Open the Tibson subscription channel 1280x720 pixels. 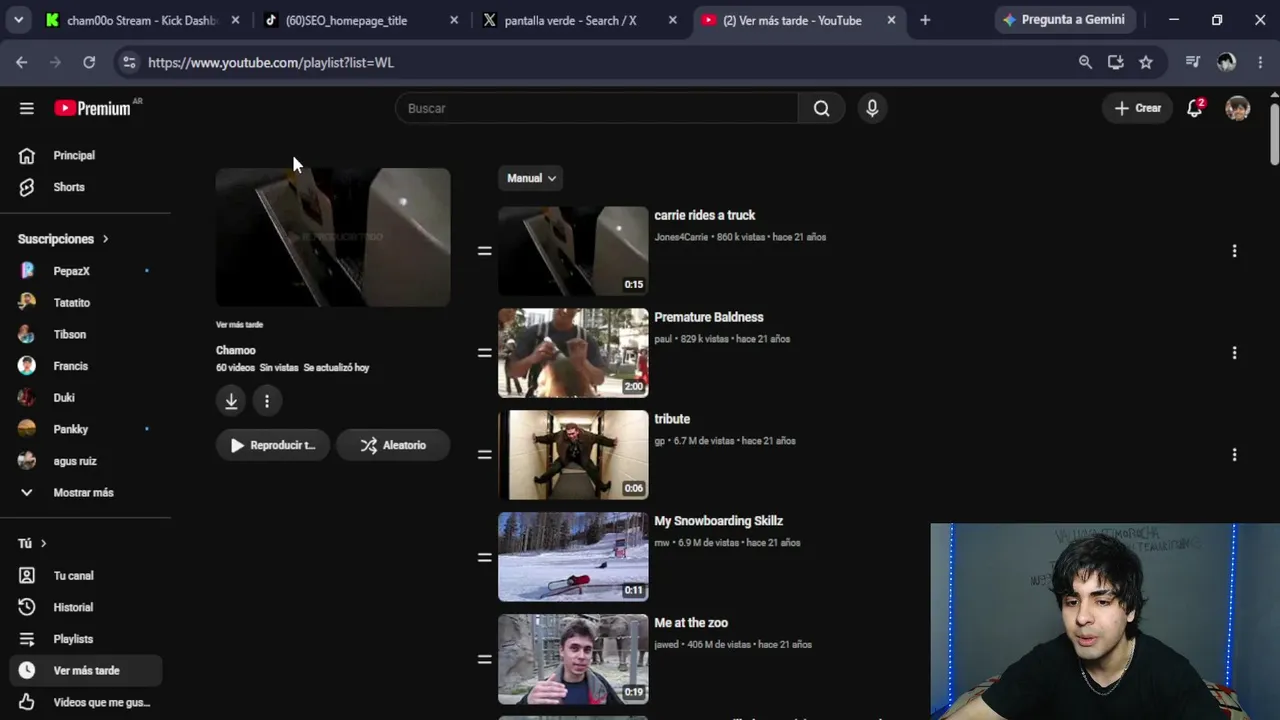coord(85,334)
